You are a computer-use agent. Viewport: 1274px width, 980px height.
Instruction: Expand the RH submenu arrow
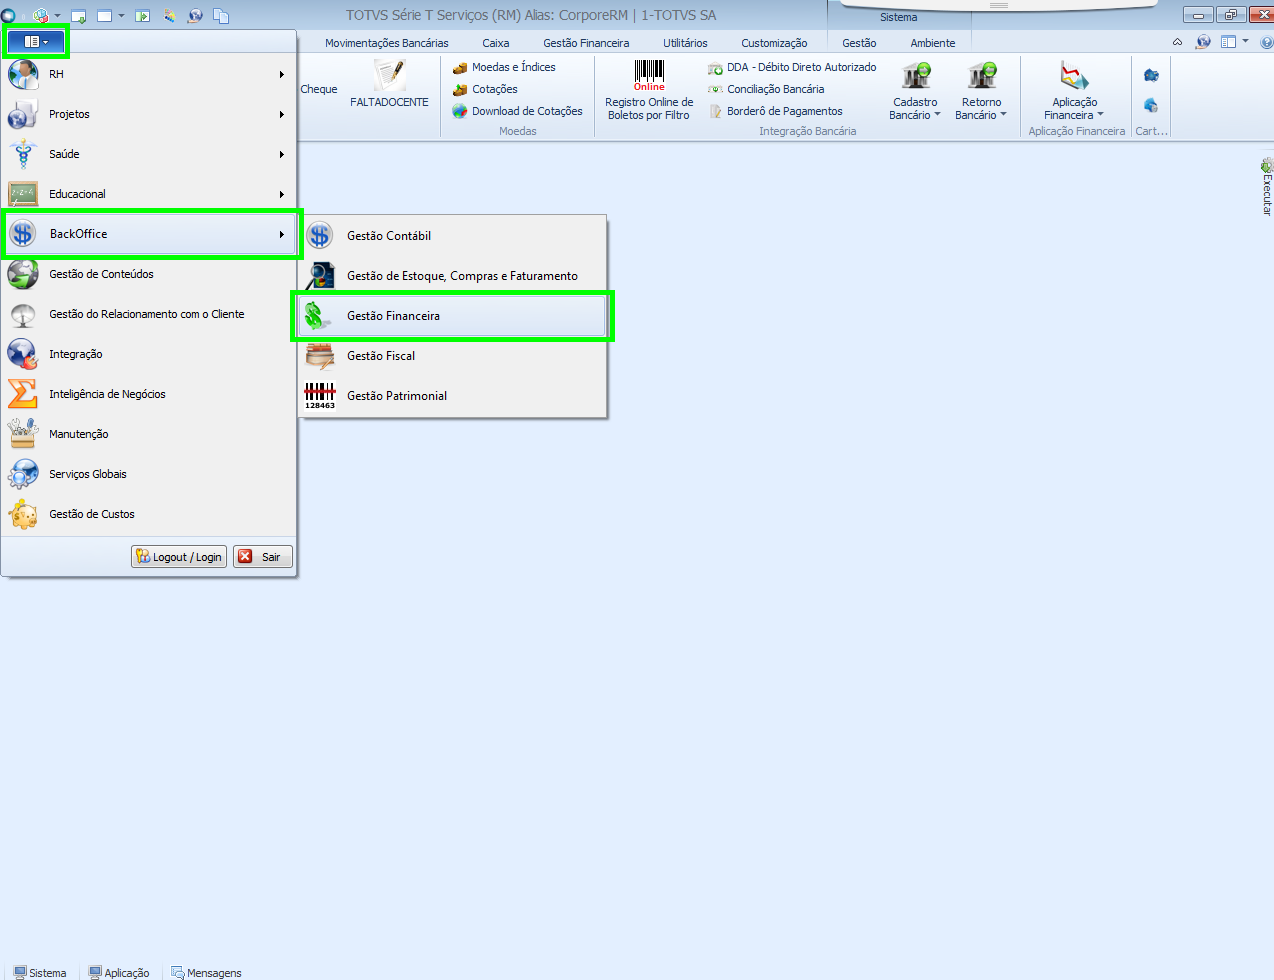coord(282,75)
